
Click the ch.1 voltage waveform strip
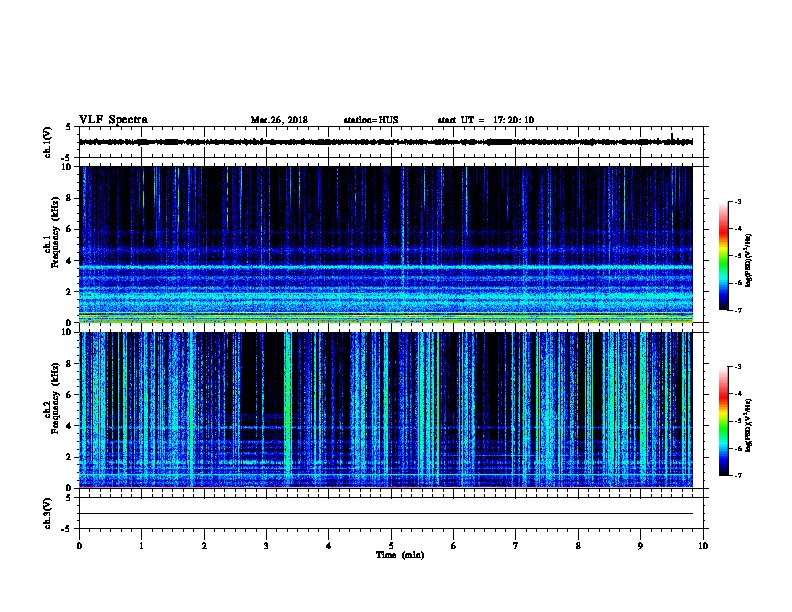click(386, 142)
